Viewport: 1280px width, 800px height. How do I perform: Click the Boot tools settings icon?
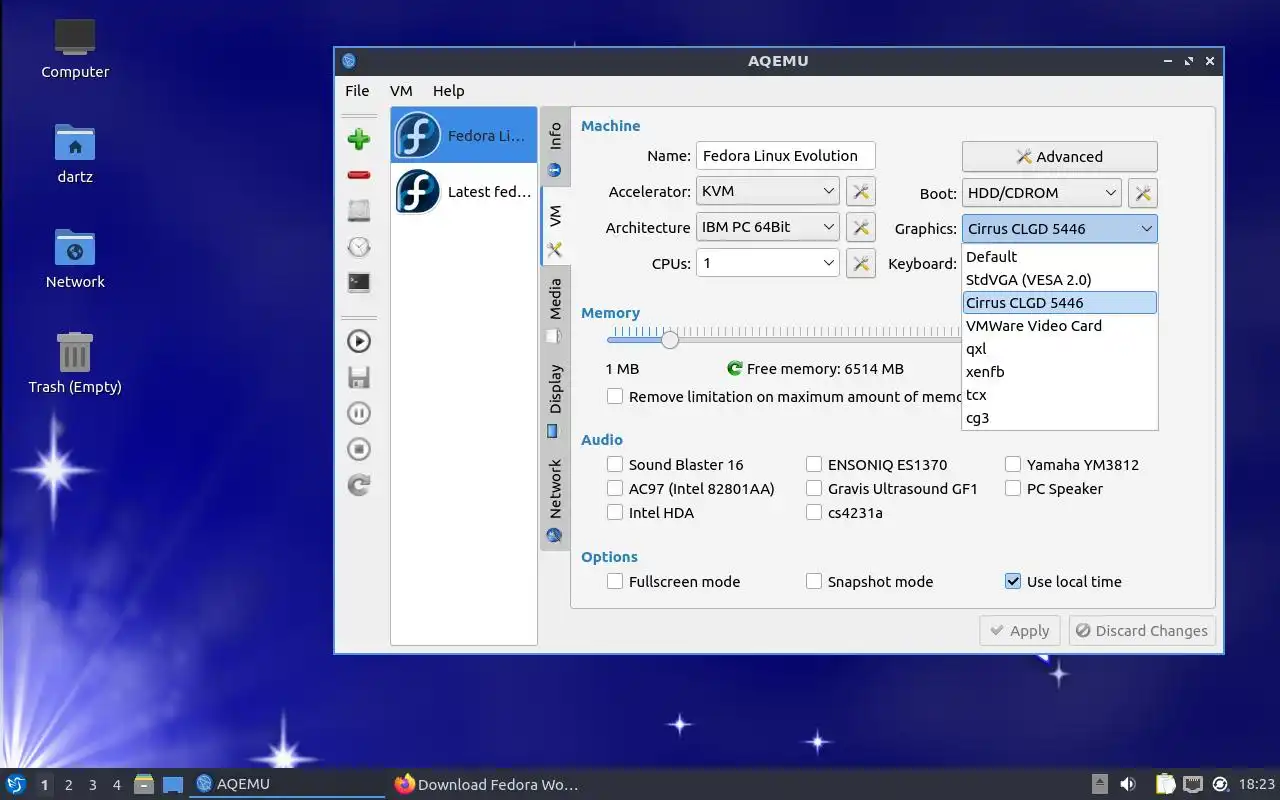tap(1143, 193)
